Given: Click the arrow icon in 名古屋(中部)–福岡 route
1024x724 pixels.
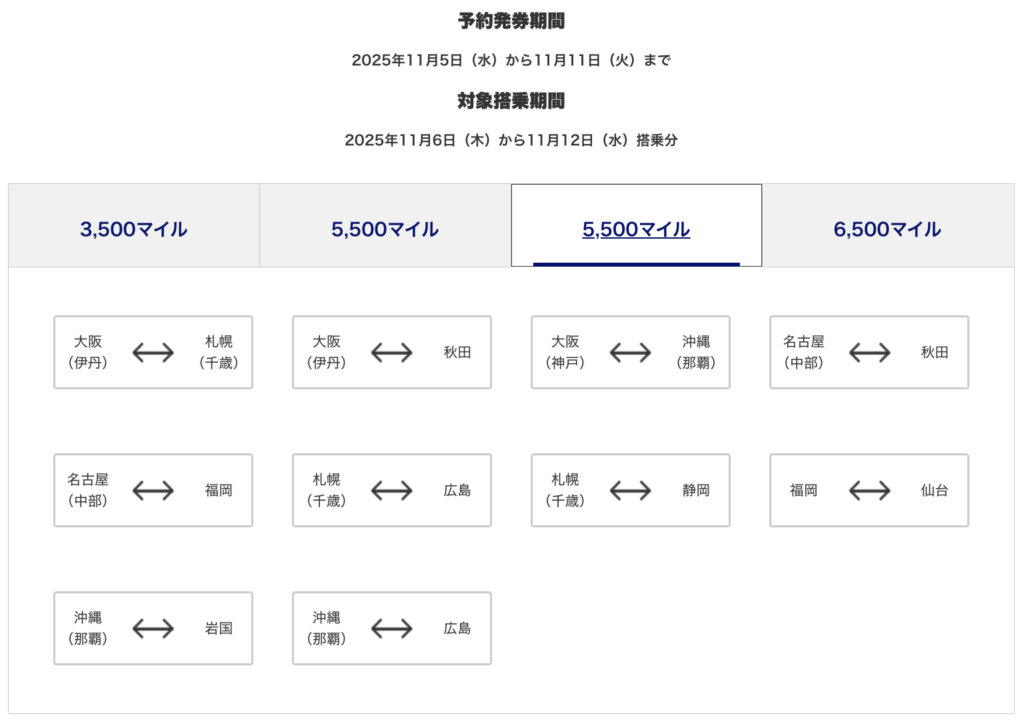Looking at the screenshot, I should [x=153, y=491].
